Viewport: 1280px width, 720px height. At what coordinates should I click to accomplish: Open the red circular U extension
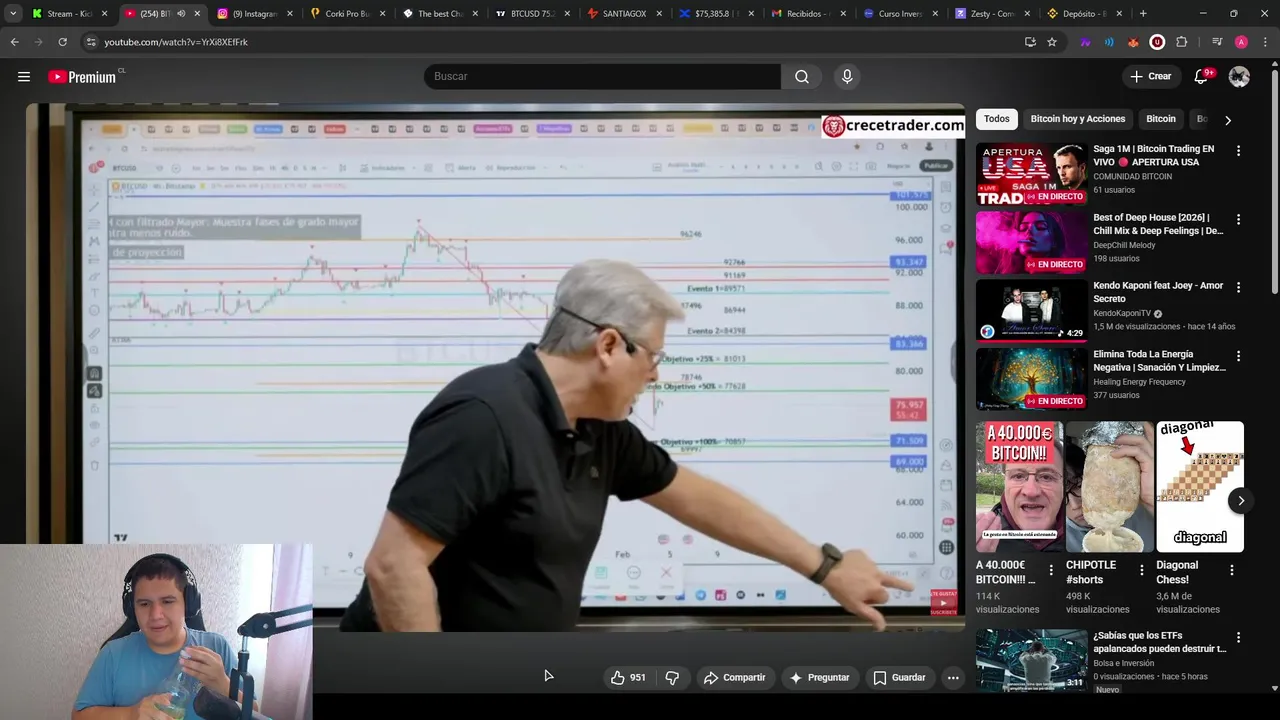pyautogui.click(x=1157, y=42)
